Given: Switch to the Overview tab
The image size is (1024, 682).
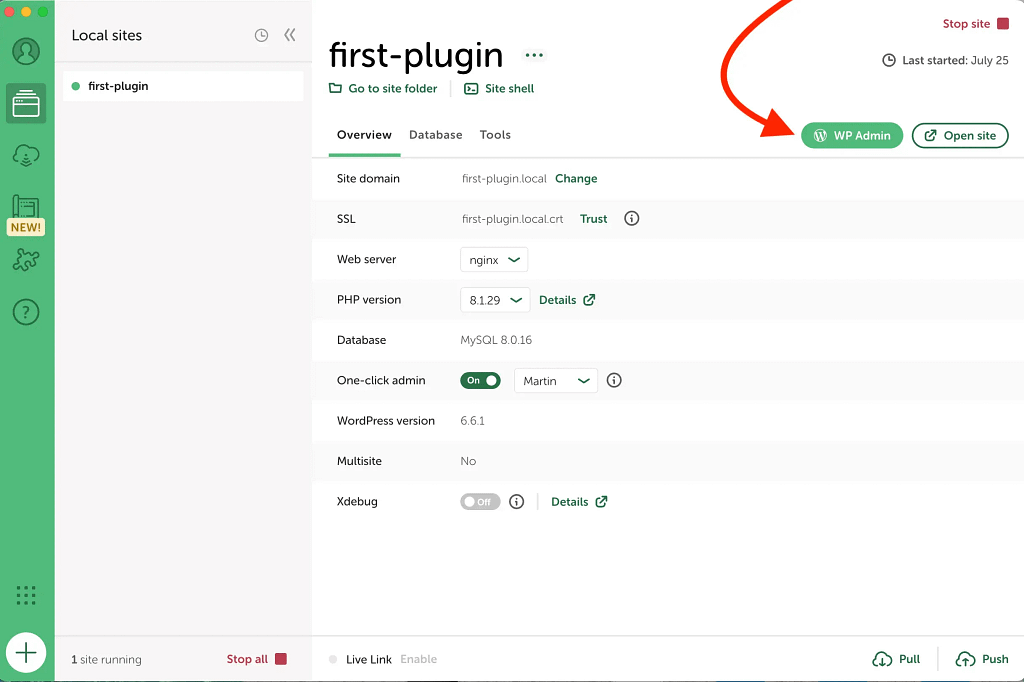Looking at the screenshot, I should [364, 135].
